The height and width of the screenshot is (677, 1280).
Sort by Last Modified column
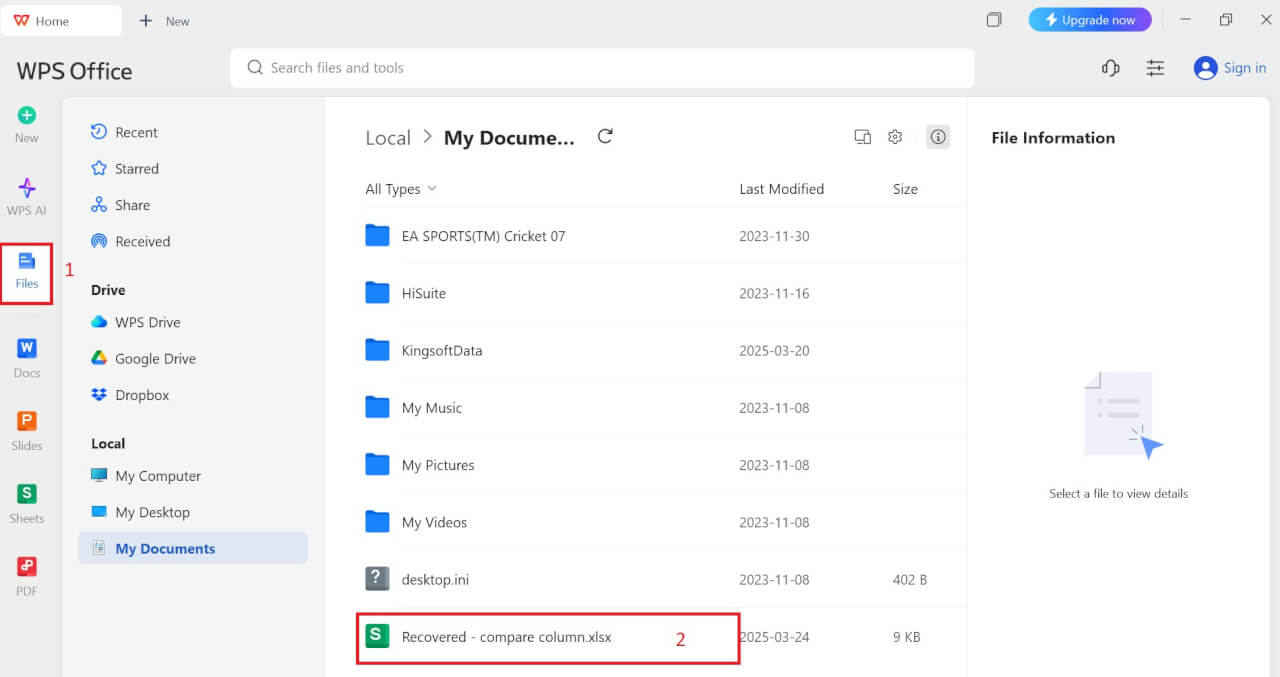(x=781, y=189)
